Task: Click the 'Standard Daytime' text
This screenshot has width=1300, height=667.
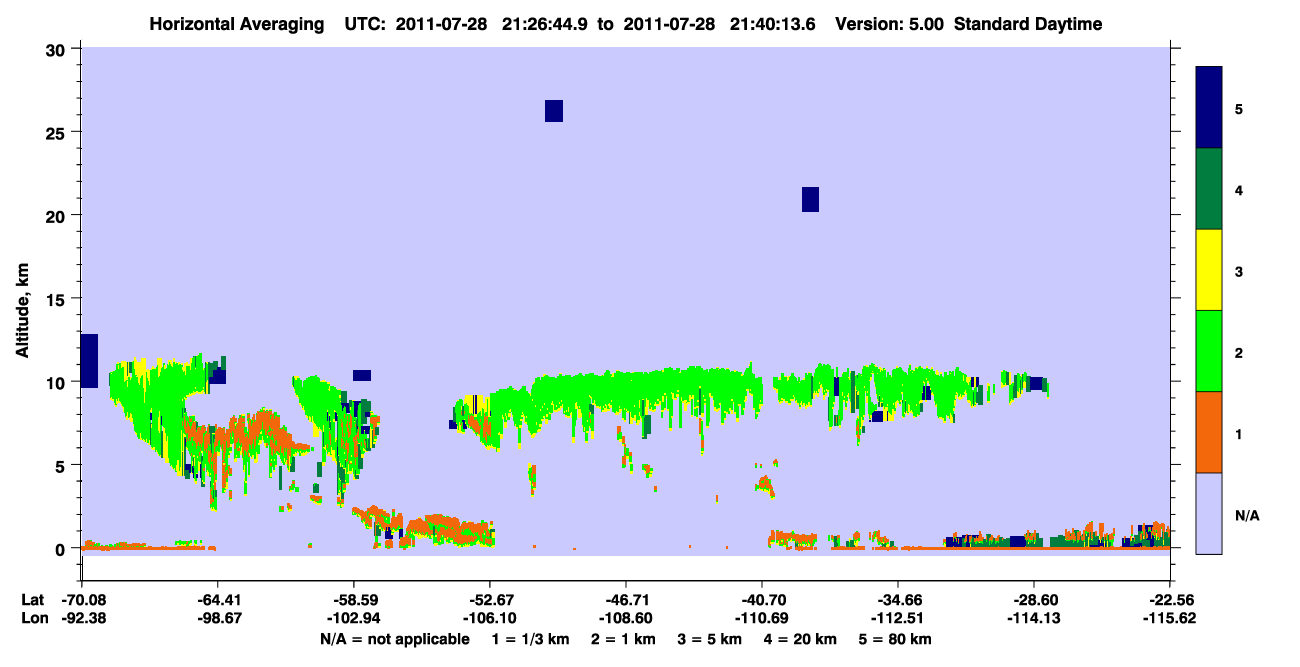Action: [1028, 24]
